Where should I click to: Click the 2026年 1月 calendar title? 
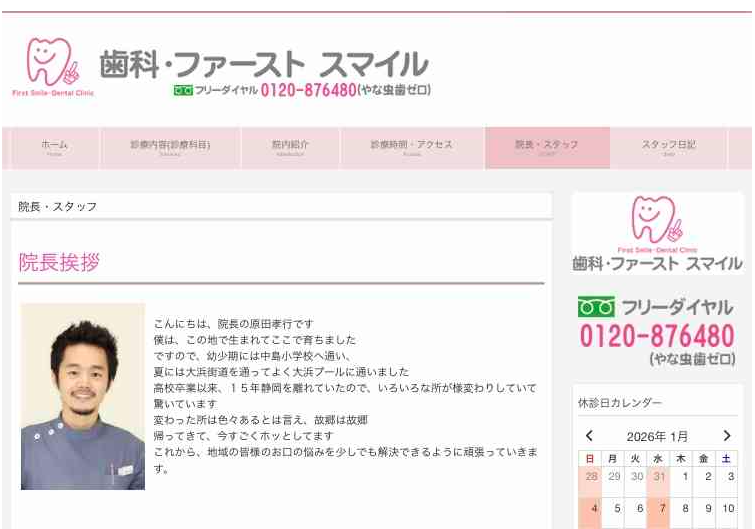[x=657, y=436]
